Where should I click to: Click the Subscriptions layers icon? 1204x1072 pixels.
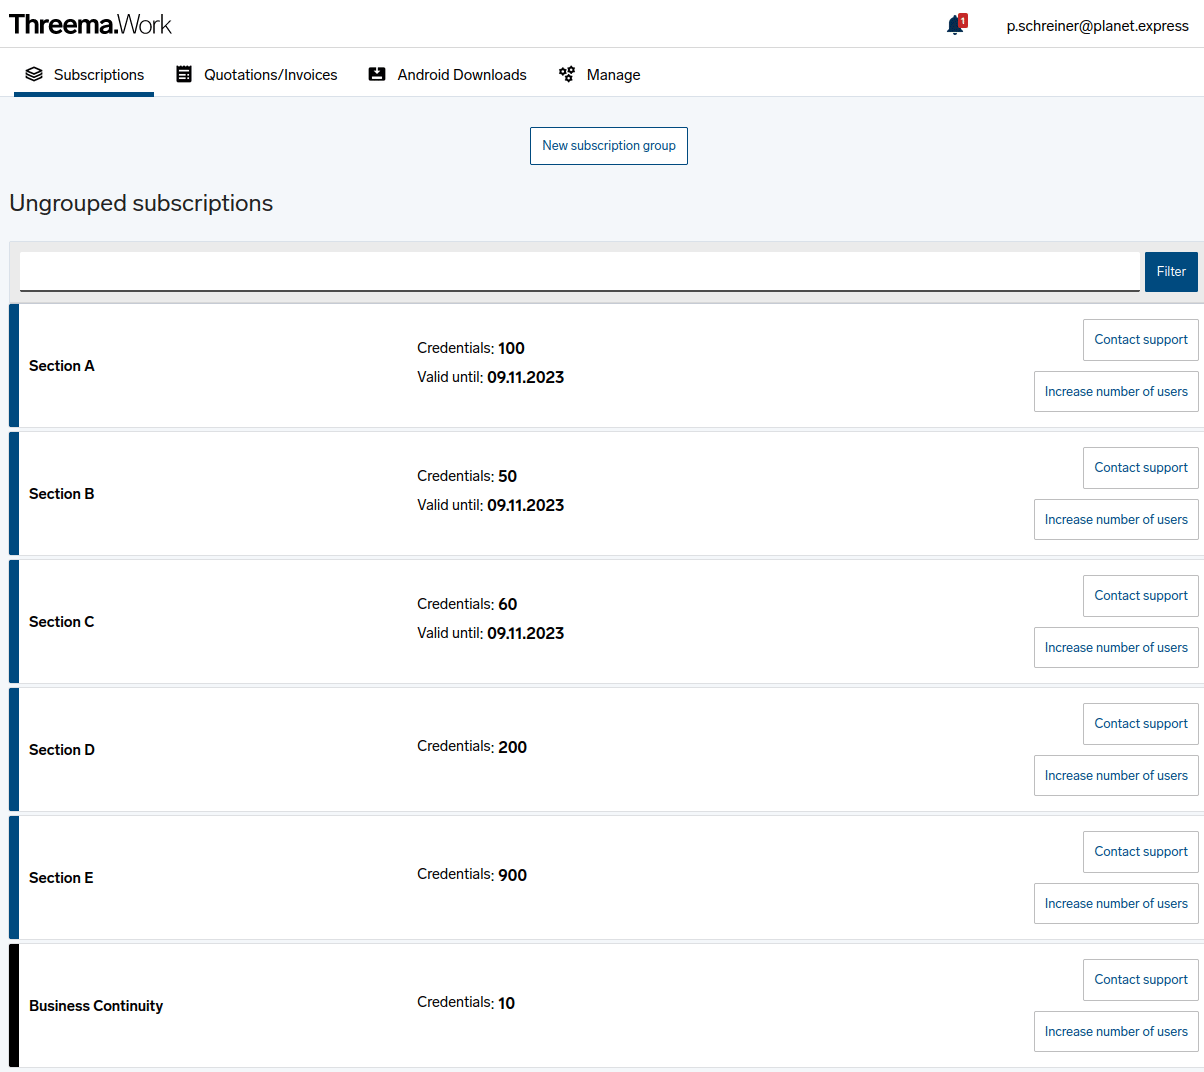[34, 74]
